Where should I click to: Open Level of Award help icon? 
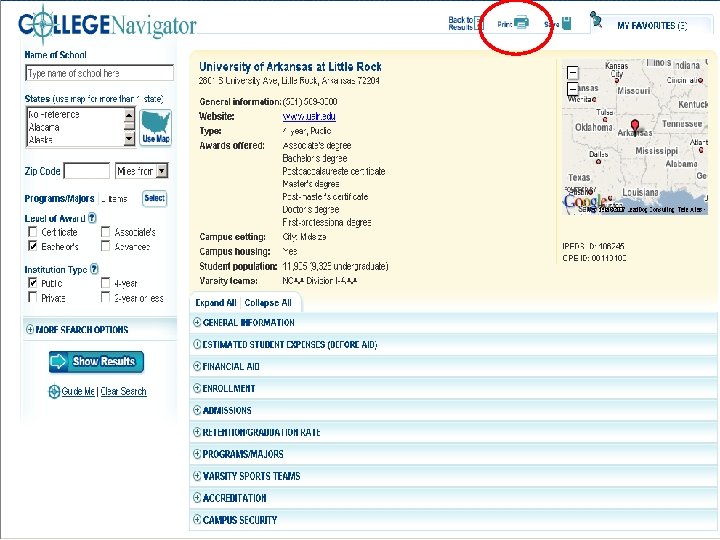(92, 218)
